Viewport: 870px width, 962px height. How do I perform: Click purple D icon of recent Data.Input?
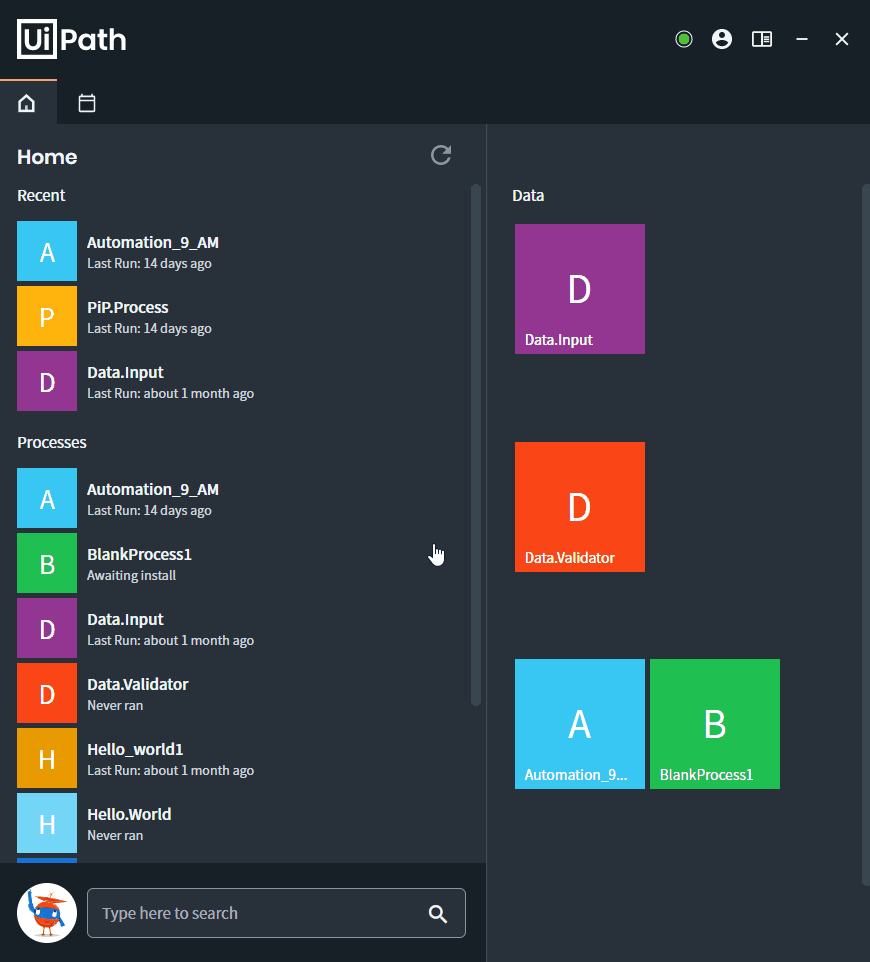click(47, 382)
